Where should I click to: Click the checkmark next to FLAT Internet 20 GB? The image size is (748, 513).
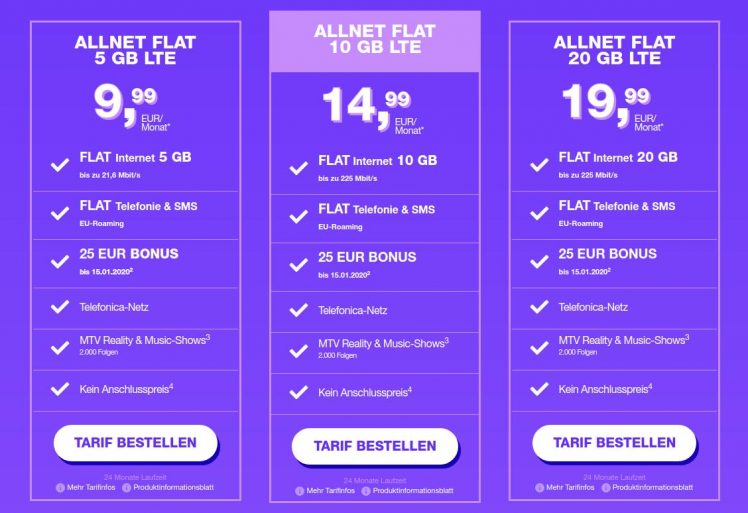(537, 164)
